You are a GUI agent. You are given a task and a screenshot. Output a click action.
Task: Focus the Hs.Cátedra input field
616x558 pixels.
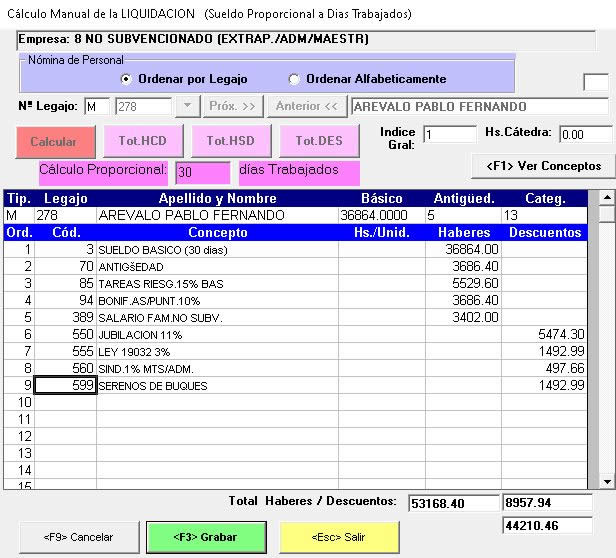[585, 134]
